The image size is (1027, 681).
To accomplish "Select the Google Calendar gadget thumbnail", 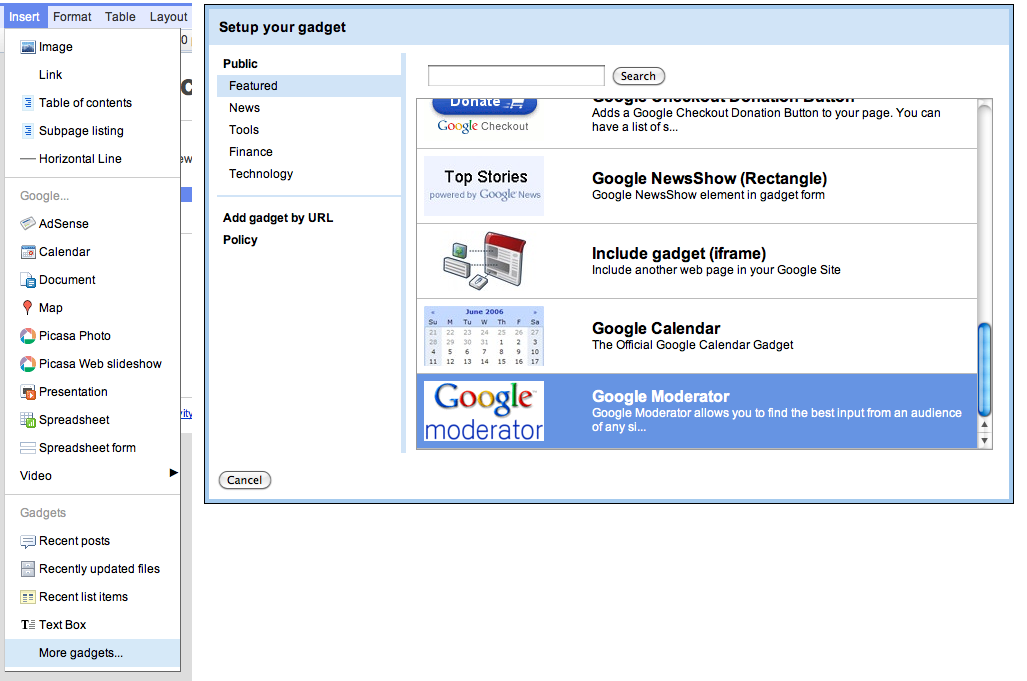I will tap(483, 336).
